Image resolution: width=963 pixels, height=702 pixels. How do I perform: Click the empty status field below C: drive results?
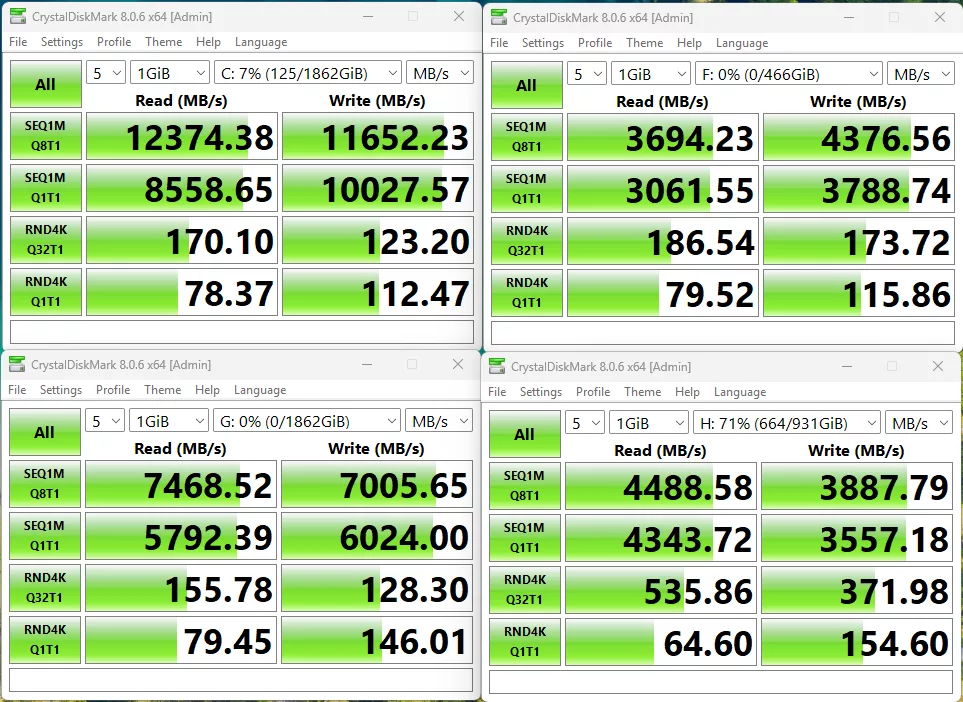point(240,331)
